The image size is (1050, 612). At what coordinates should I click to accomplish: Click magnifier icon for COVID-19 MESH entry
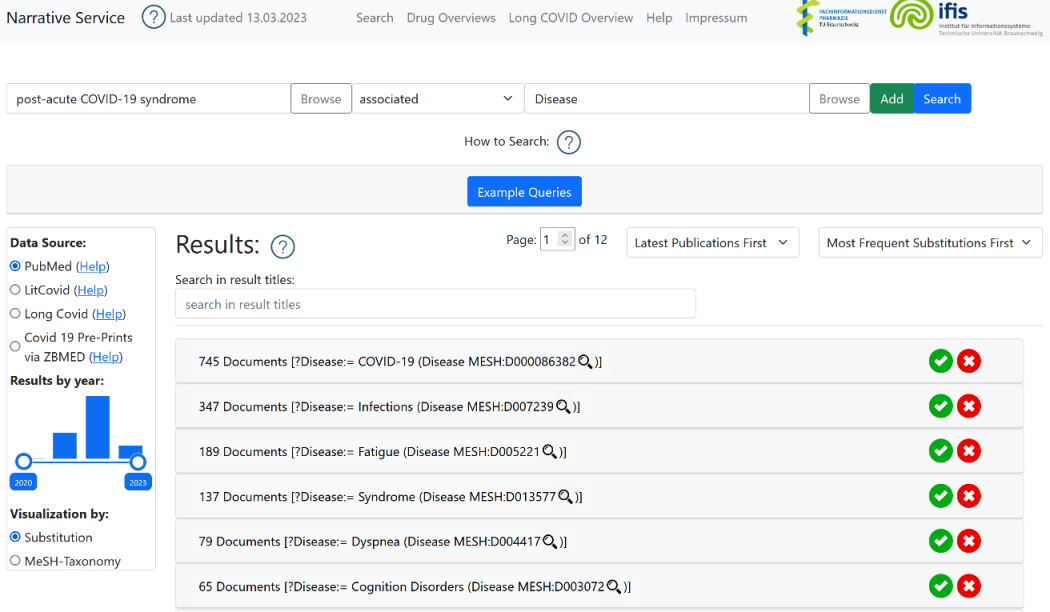point(585,361)
